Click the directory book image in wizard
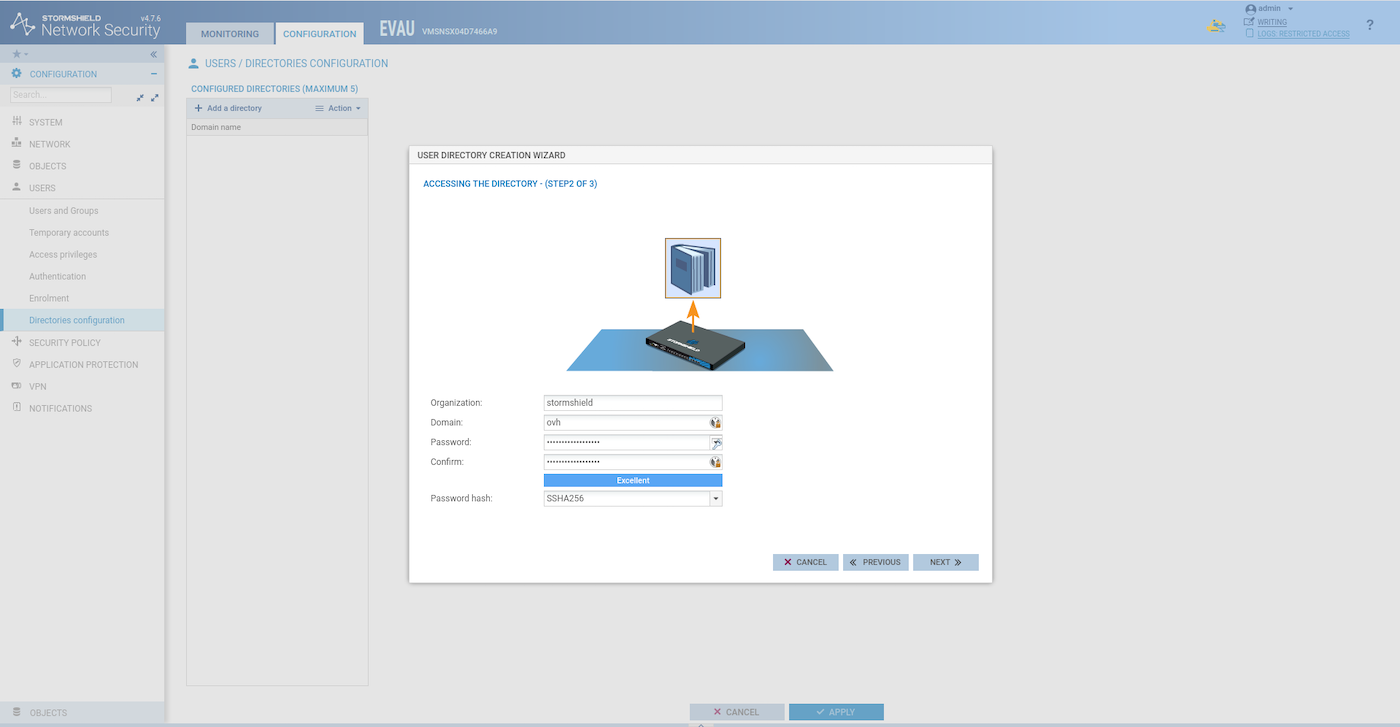This screenshot has width=1400, height=727. 693,268
